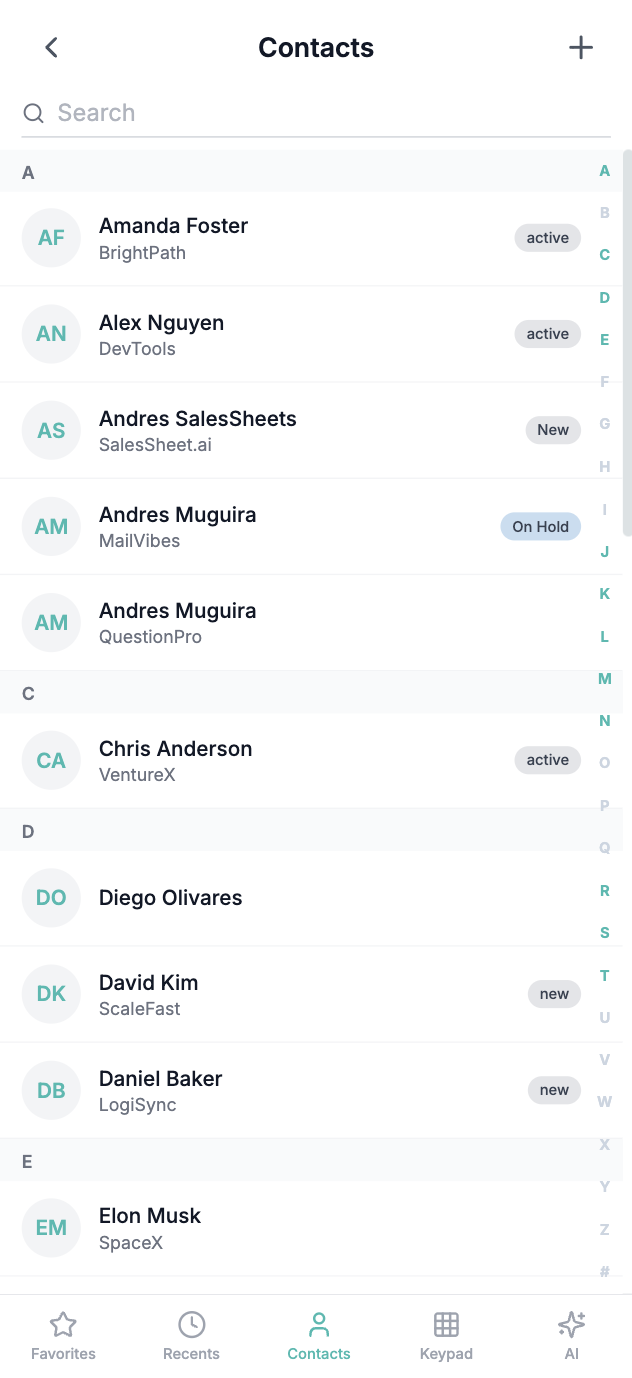Click the New badge on Andres SalesSheets

pyautogui.click(x=553, y=430)
